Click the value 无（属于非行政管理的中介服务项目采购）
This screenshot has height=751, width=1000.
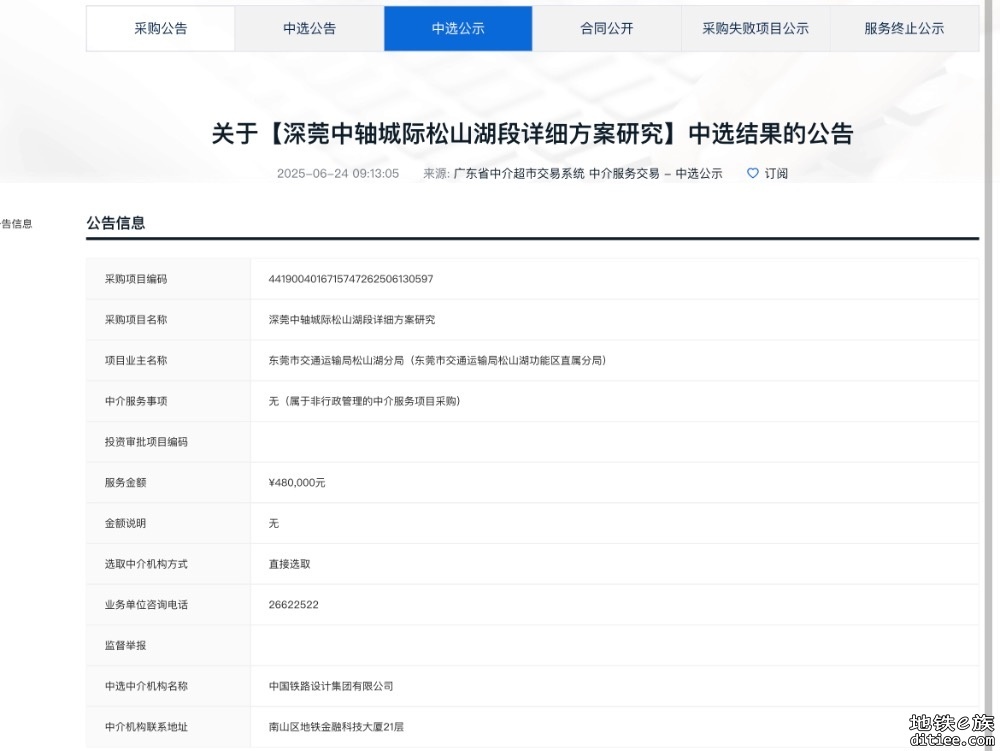point(364,401)
